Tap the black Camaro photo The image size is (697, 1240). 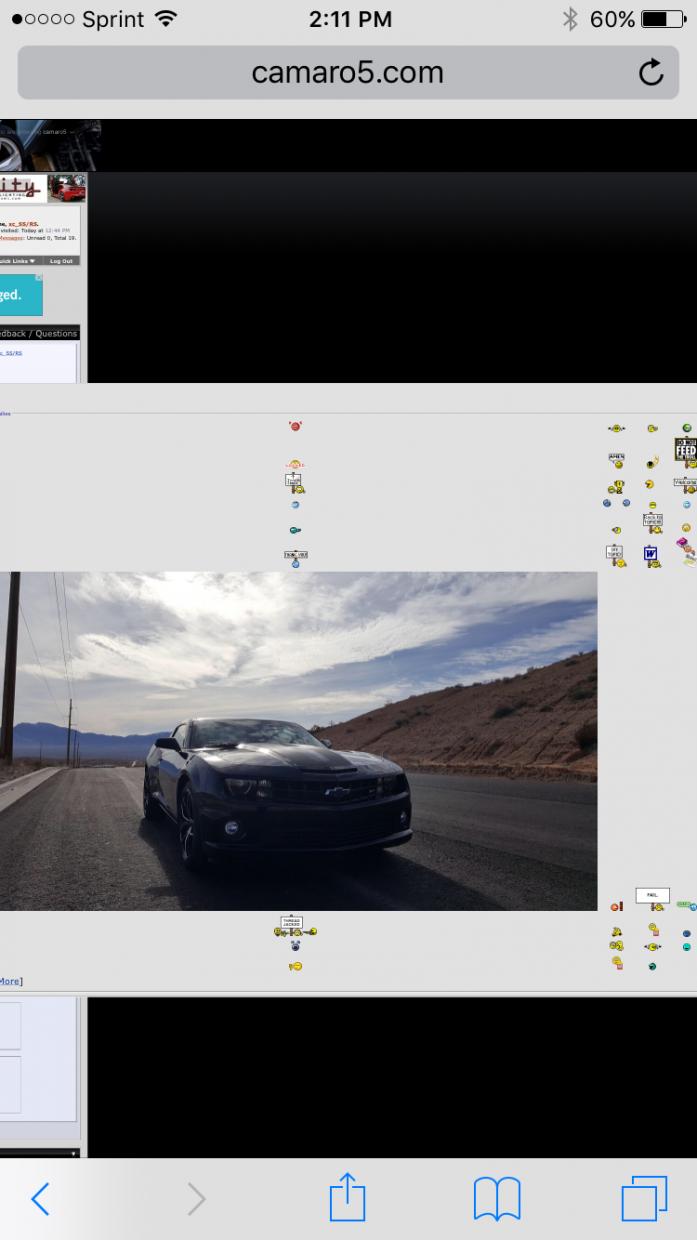(x=298, y=740)
